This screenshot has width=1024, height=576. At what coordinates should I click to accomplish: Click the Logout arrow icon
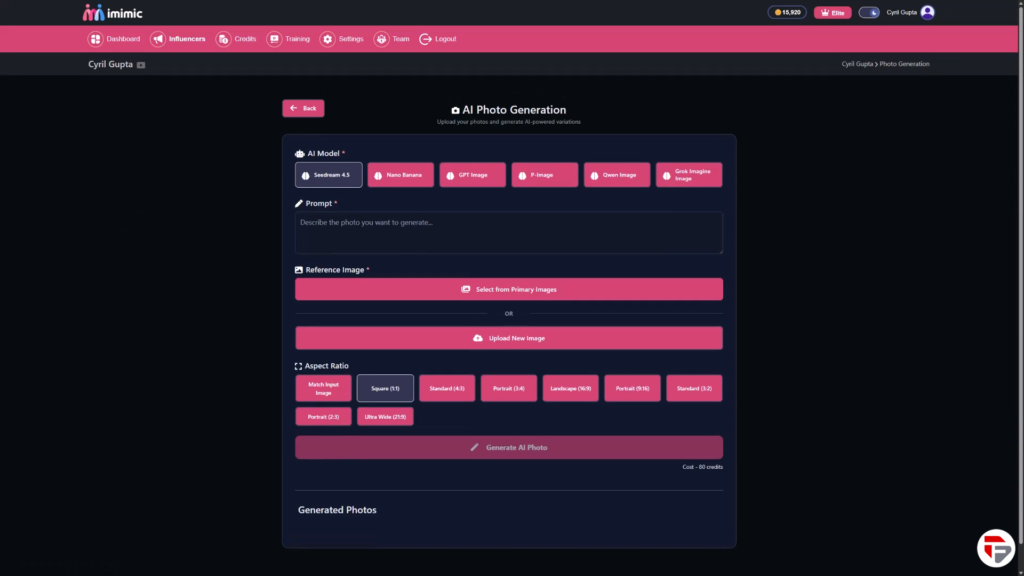tap(425, 39)
